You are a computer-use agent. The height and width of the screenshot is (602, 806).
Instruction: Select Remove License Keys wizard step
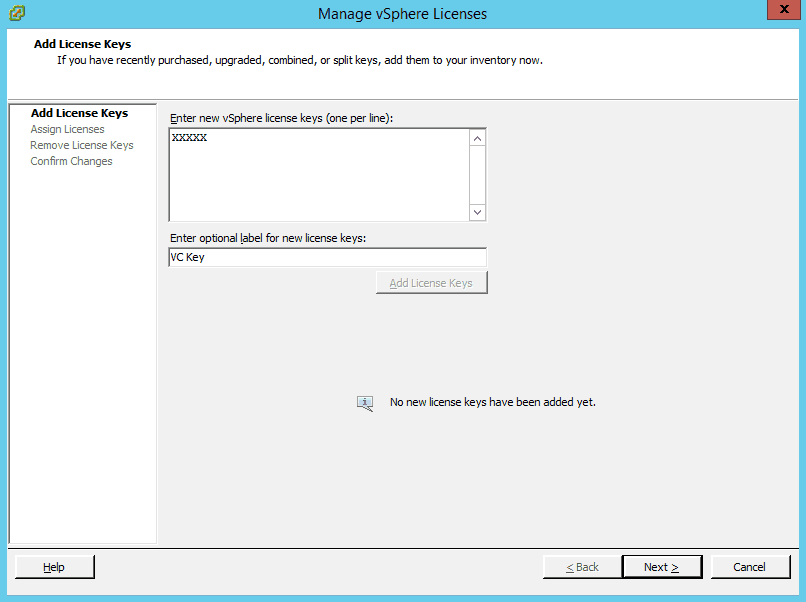(82, 145)
